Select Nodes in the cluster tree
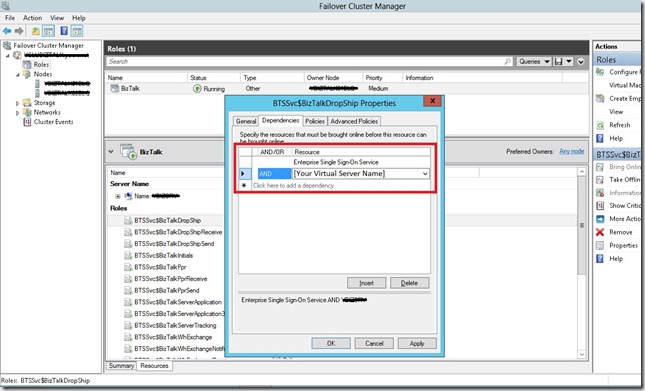This screenshot has width=645, height=391. (x=43, y=74)
